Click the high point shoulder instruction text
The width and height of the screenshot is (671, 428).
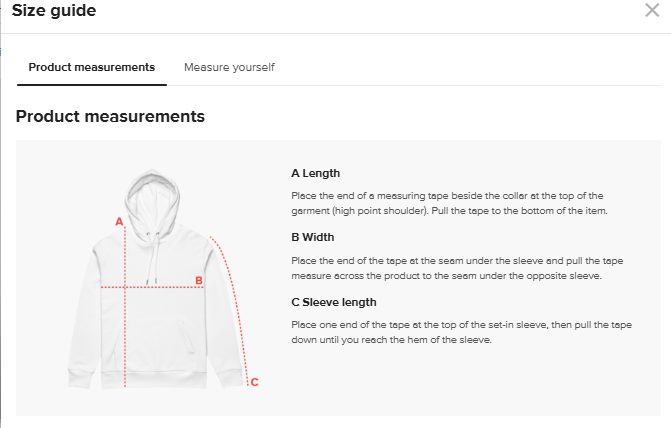[447, 203]
